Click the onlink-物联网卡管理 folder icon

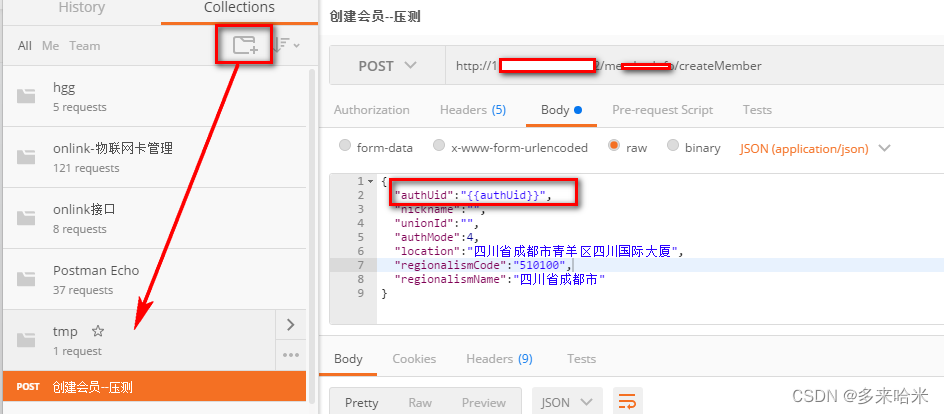(26, 157)
